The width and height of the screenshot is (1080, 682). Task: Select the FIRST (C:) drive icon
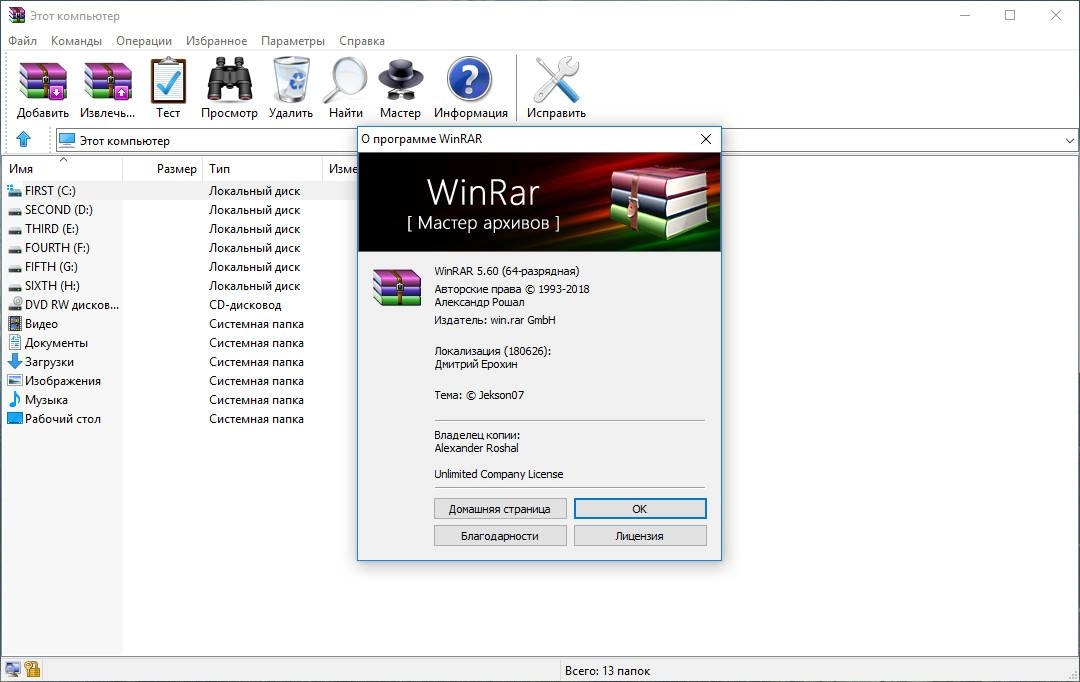point(14,191)
